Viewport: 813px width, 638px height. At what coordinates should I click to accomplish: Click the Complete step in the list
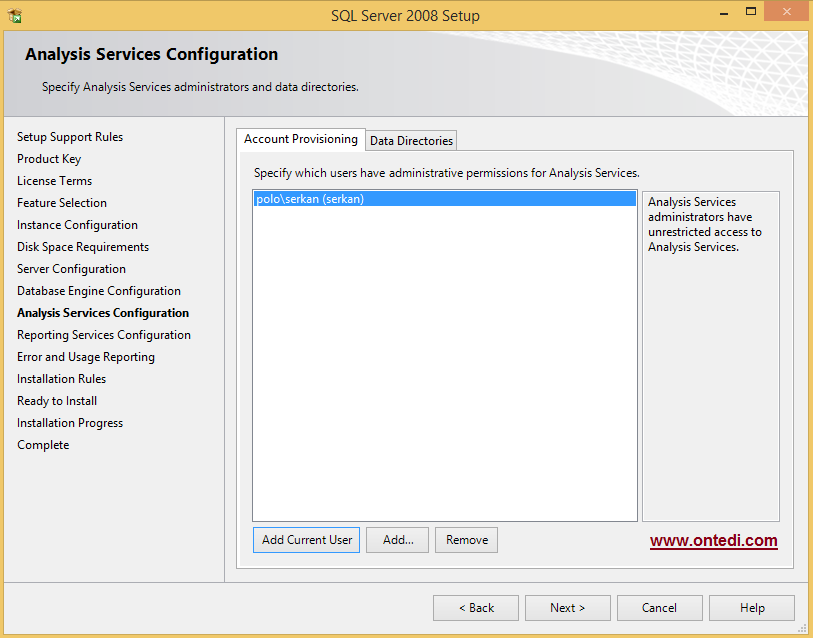click(x=43, y=445)
